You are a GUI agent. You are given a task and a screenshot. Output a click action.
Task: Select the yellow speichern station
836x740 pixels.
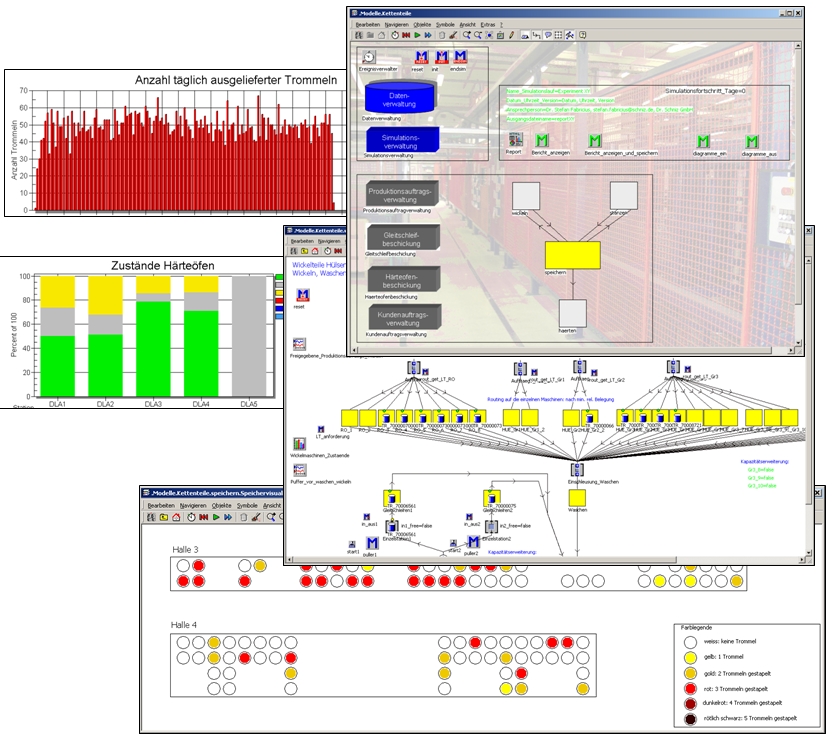pyautogui.click(x=572, y=255)
